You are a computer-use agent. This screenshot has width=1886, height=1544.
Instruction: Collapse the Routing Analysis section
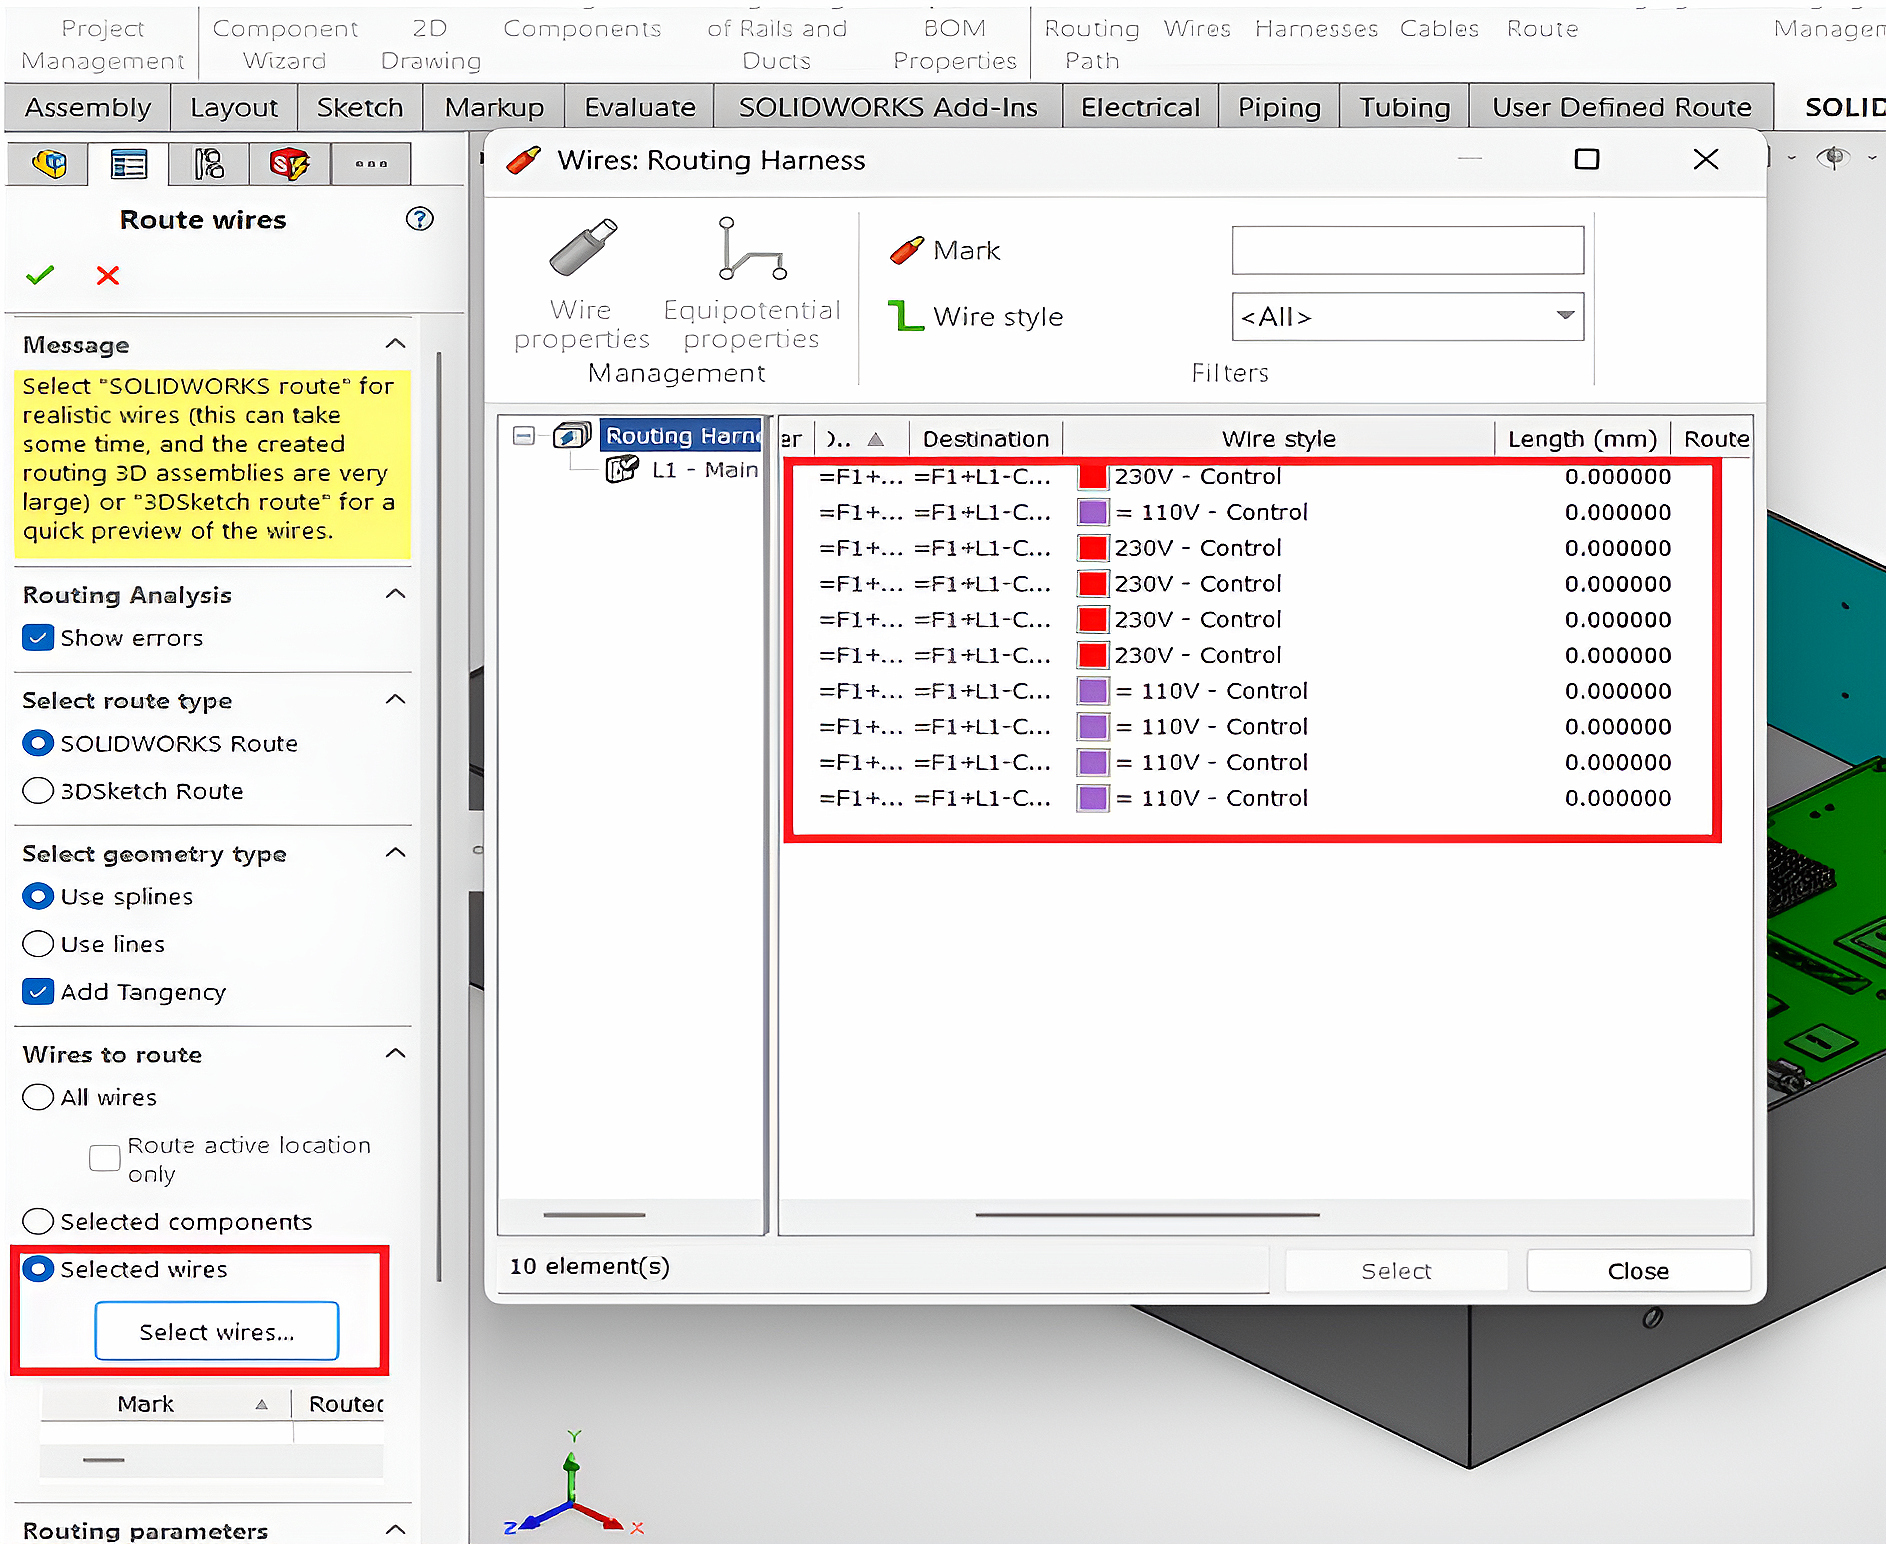(396, 594)
